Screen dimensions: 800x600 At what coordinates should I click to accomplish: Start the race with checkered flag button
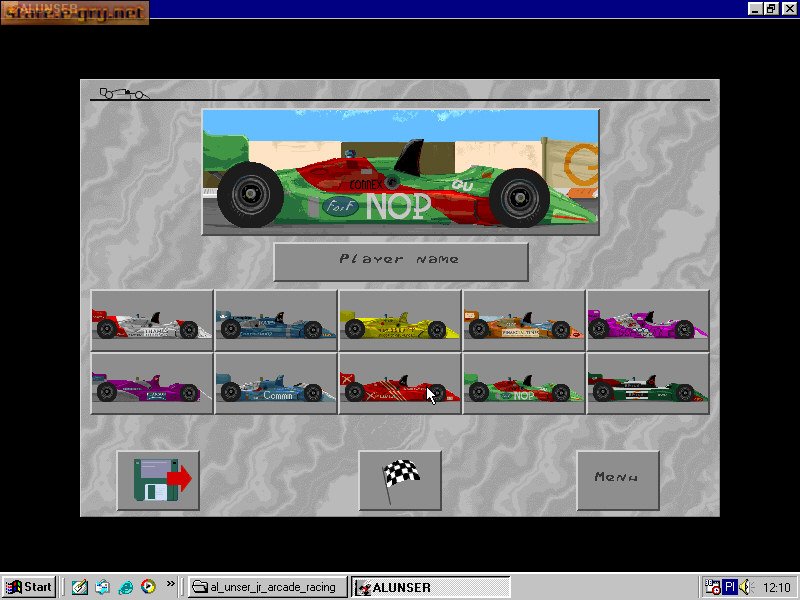400,480
